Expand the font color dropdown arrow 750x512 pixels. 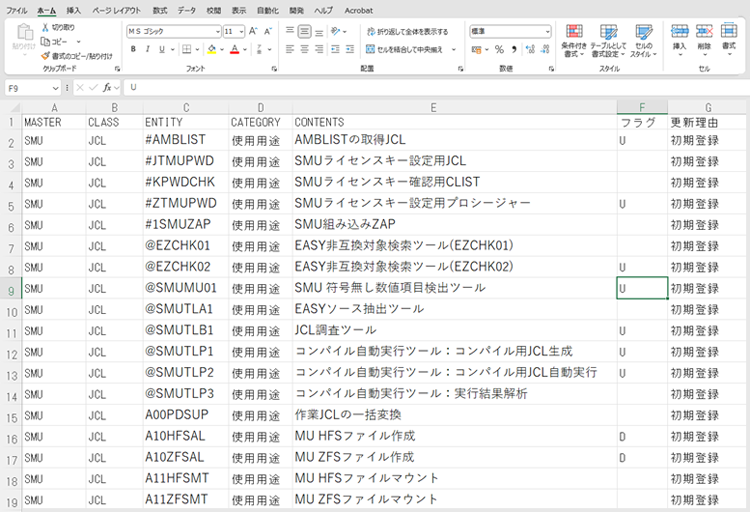point(245,49)
